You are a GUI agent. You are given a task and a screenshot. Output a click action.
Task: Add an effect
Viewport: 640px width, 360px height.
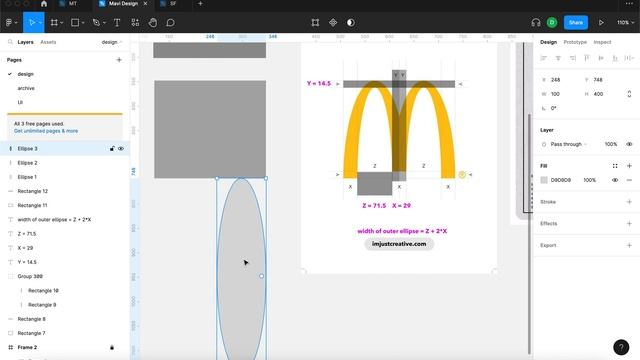tap(629, 224)
